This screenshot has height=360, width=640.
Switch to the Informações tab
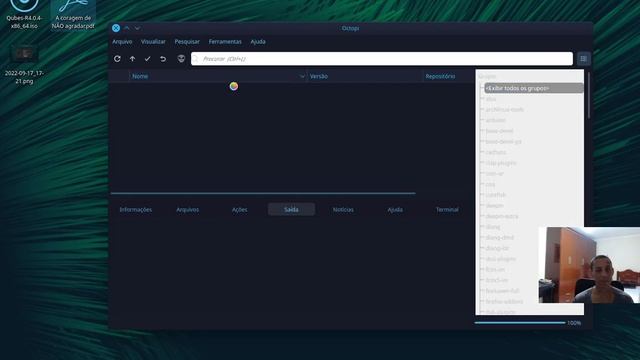click(136, 209)
